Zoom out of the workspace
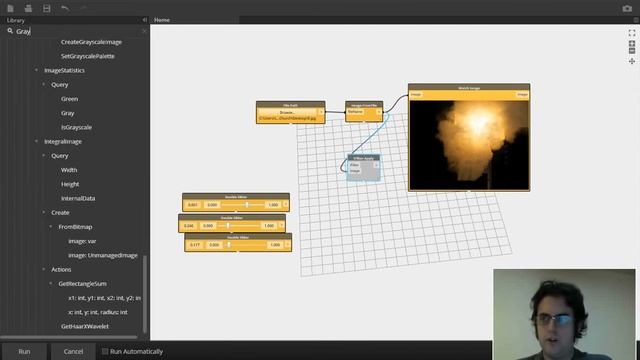640x360 pixels. [x=632, y=51]
